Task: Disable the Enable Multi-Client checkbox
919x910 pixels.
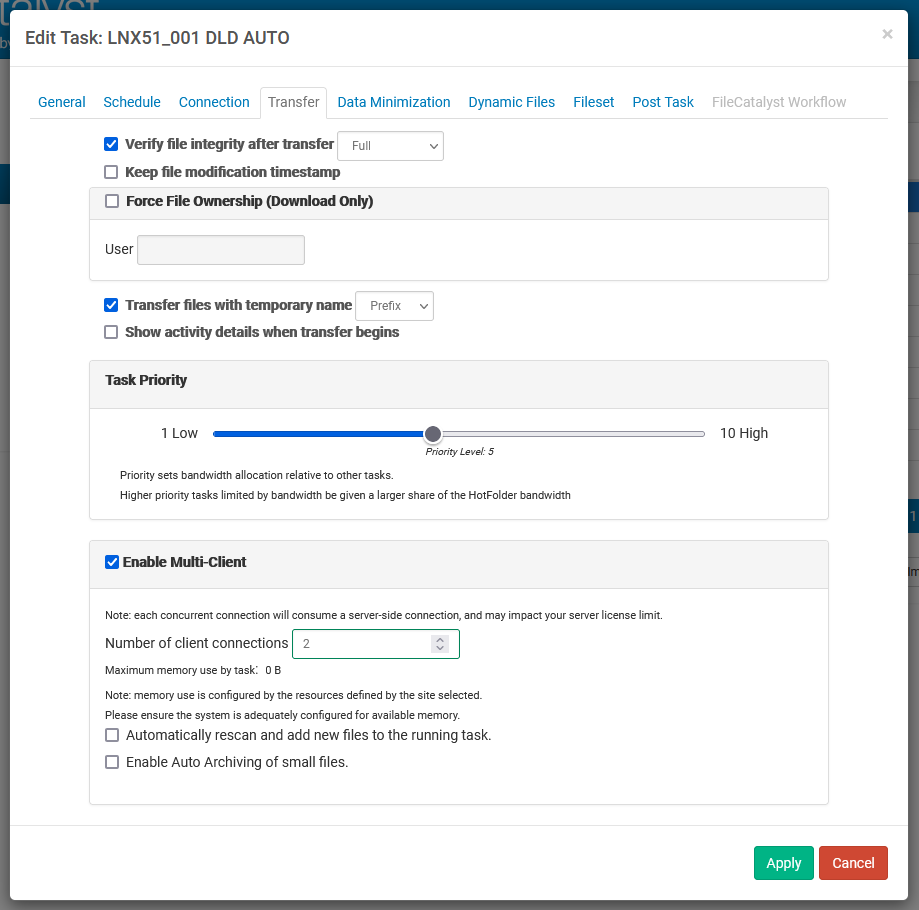Action: (x=111, y=562)
